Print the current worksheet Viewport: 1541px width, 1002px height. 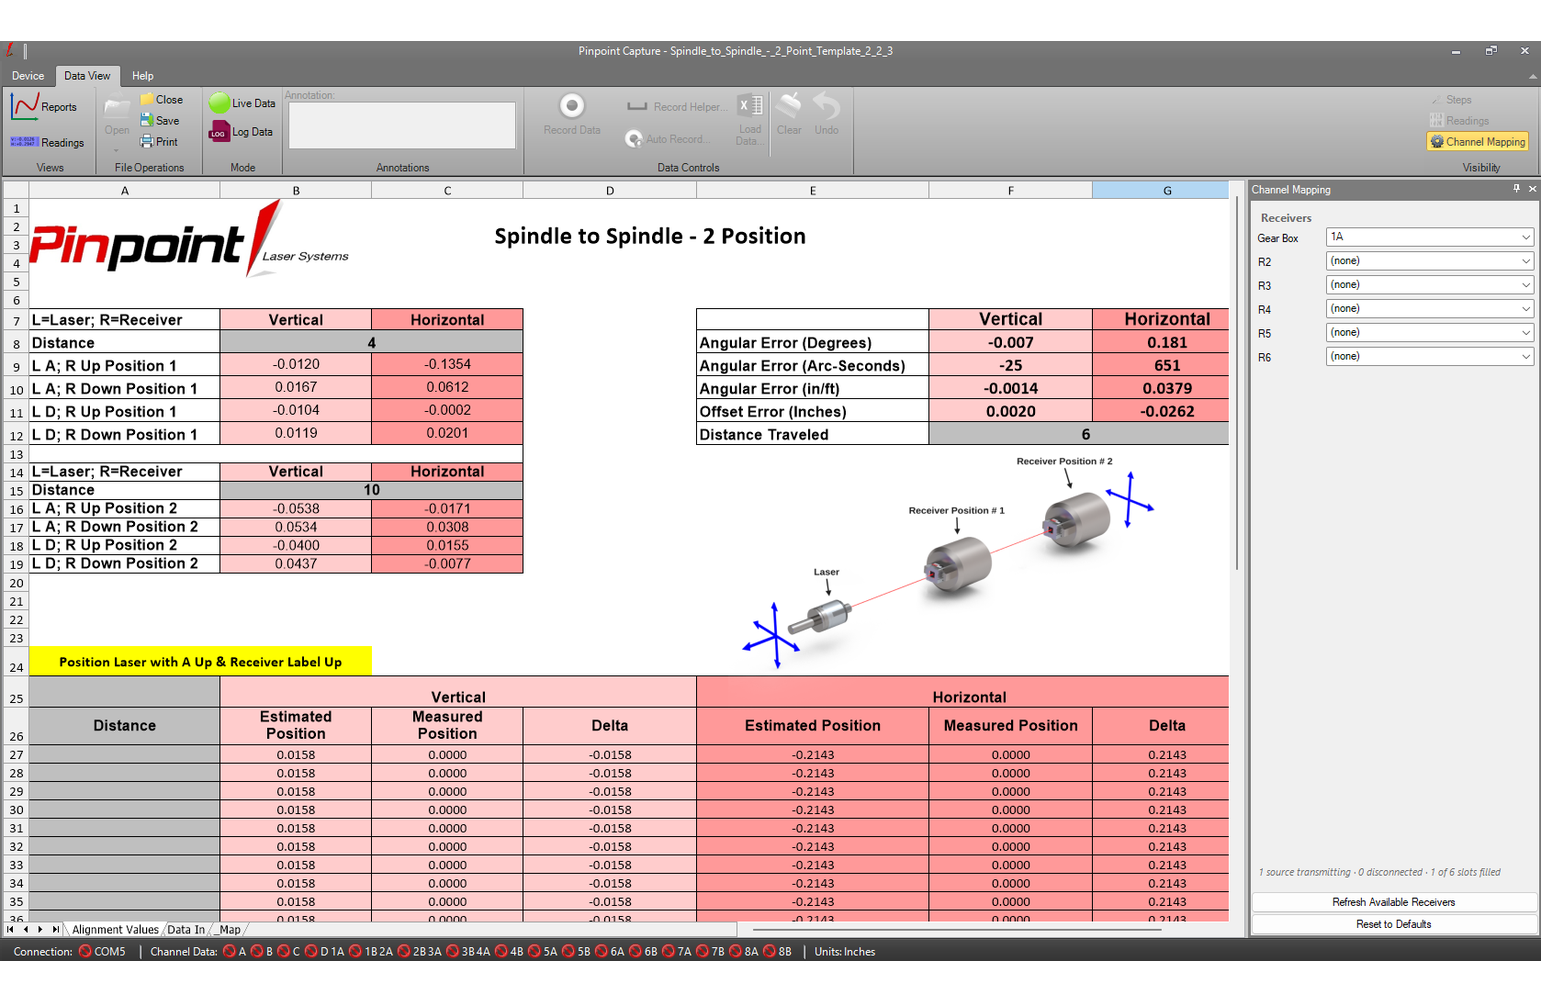point(159,142)
